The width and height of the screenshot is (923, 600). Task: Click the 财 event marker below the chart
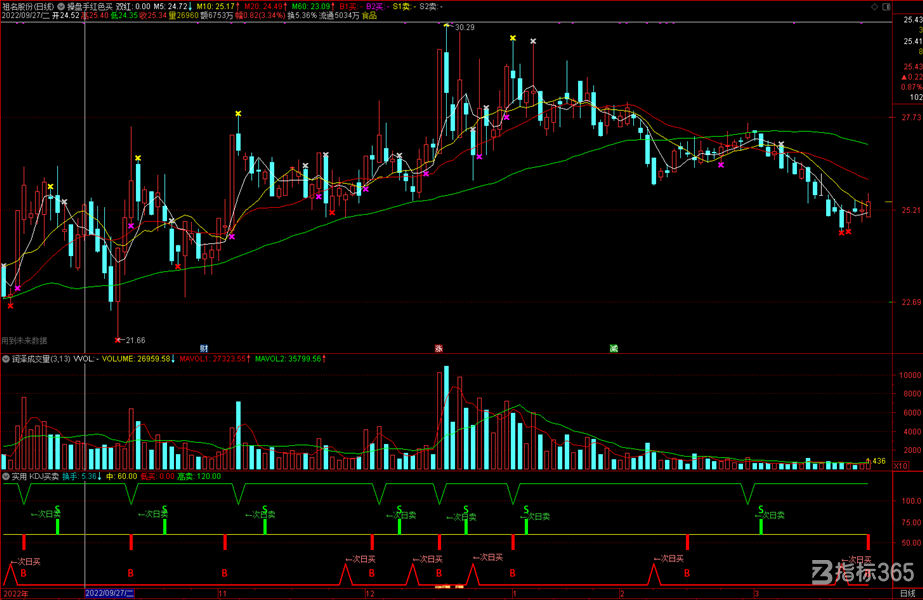[204, 349]
